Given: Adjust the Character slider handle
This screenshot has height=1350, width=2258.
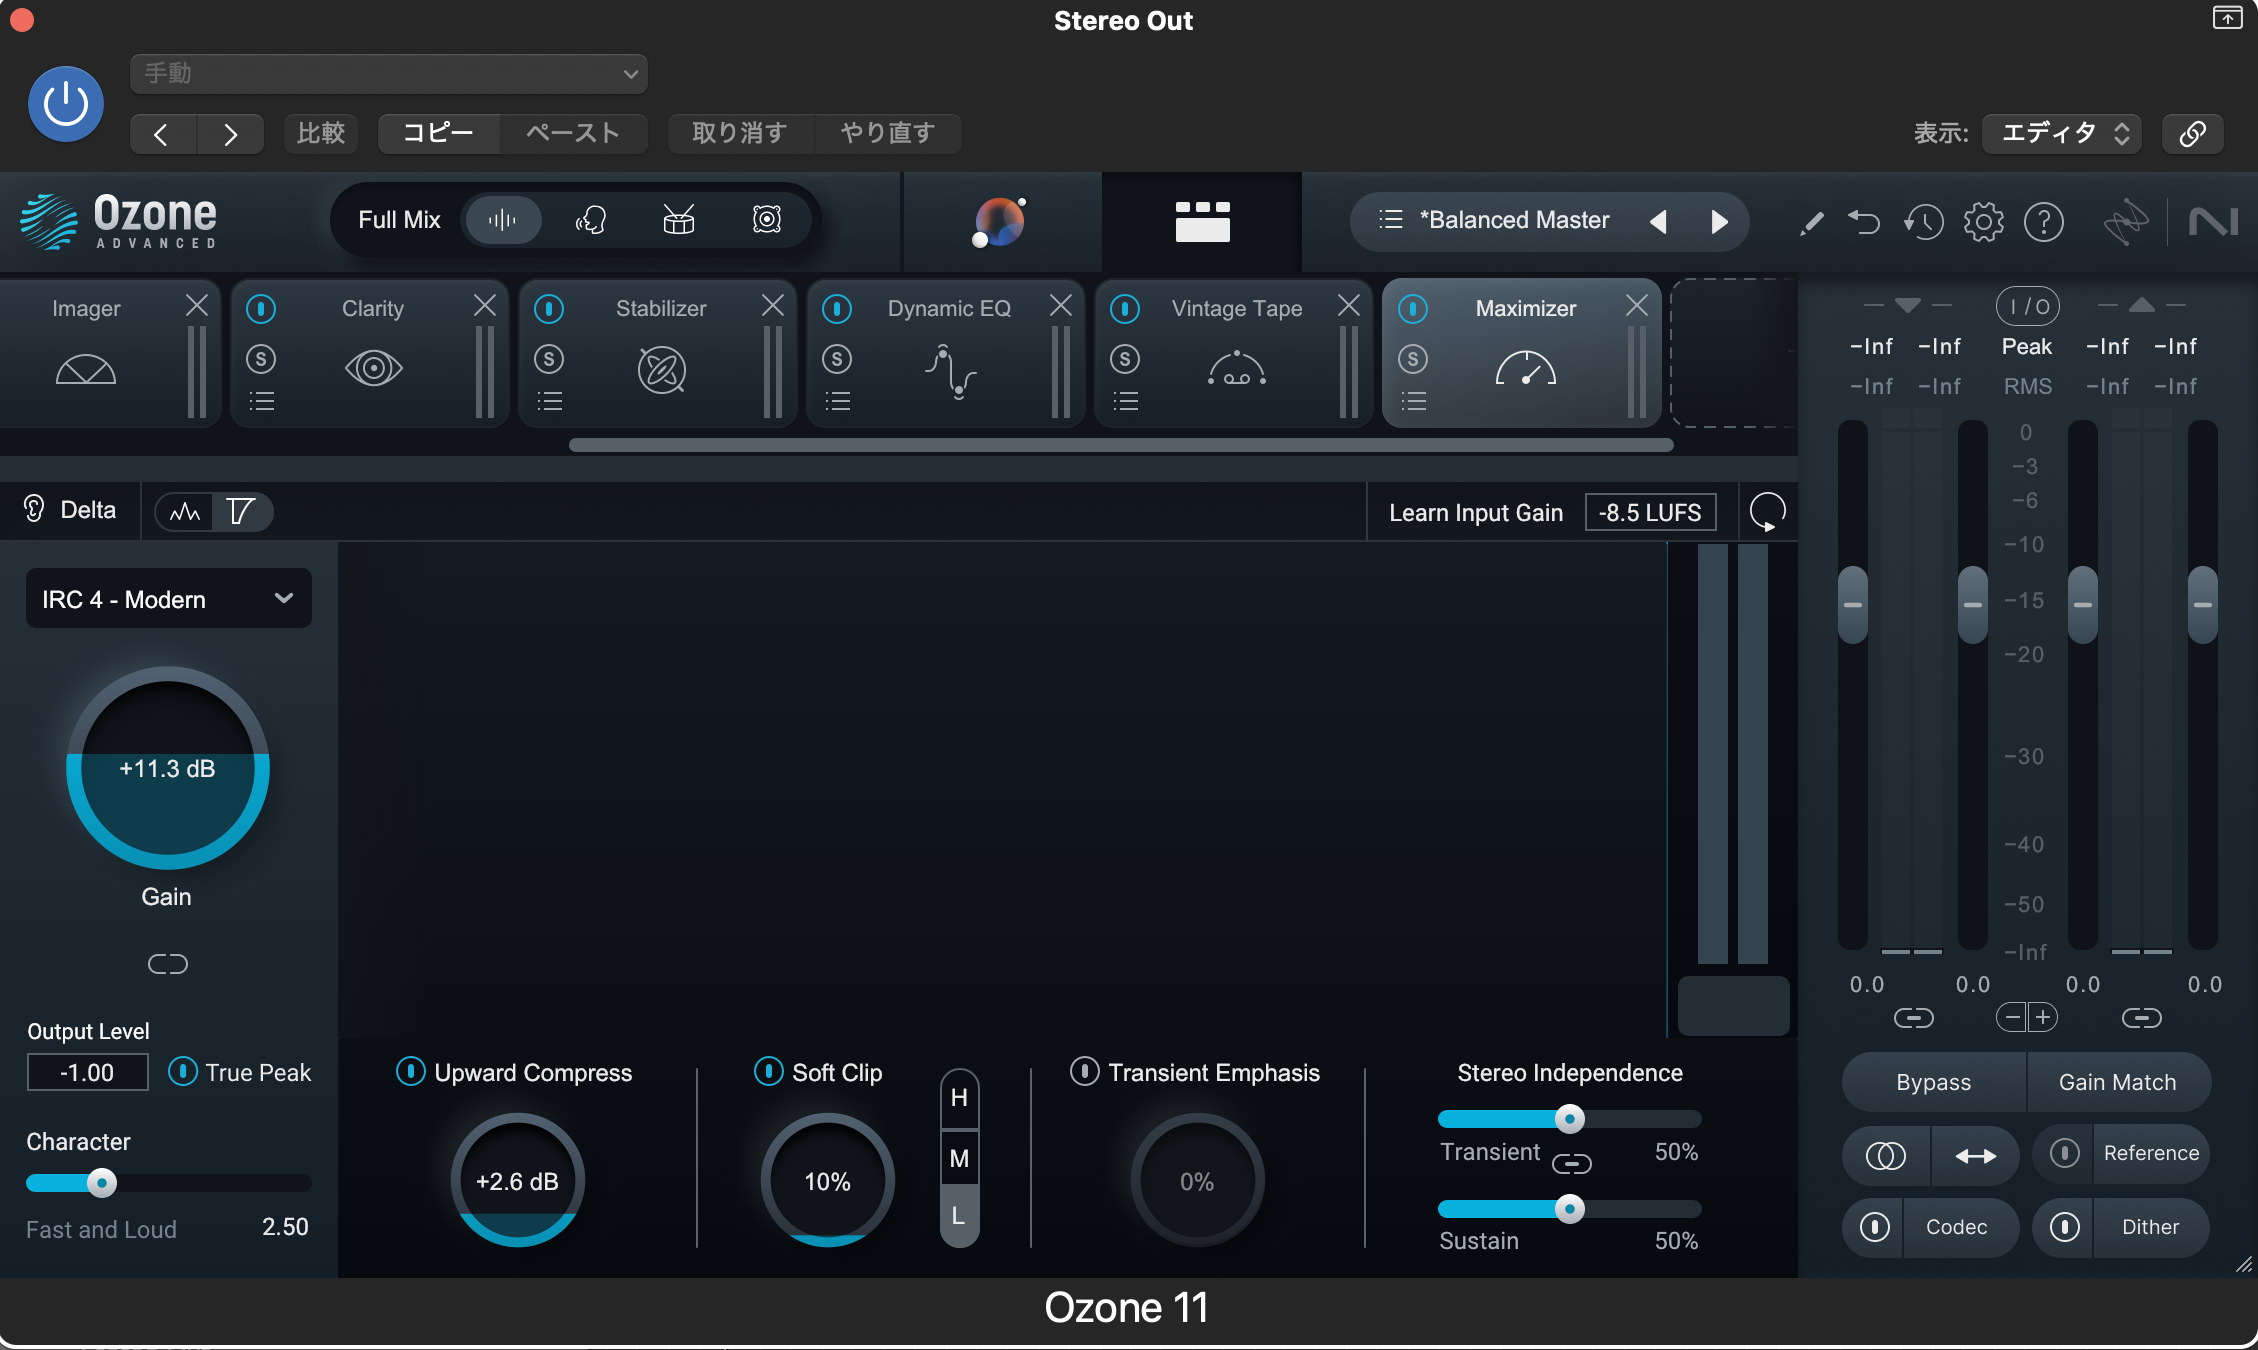Looking at the screenshot, I should pos(101,1183).
